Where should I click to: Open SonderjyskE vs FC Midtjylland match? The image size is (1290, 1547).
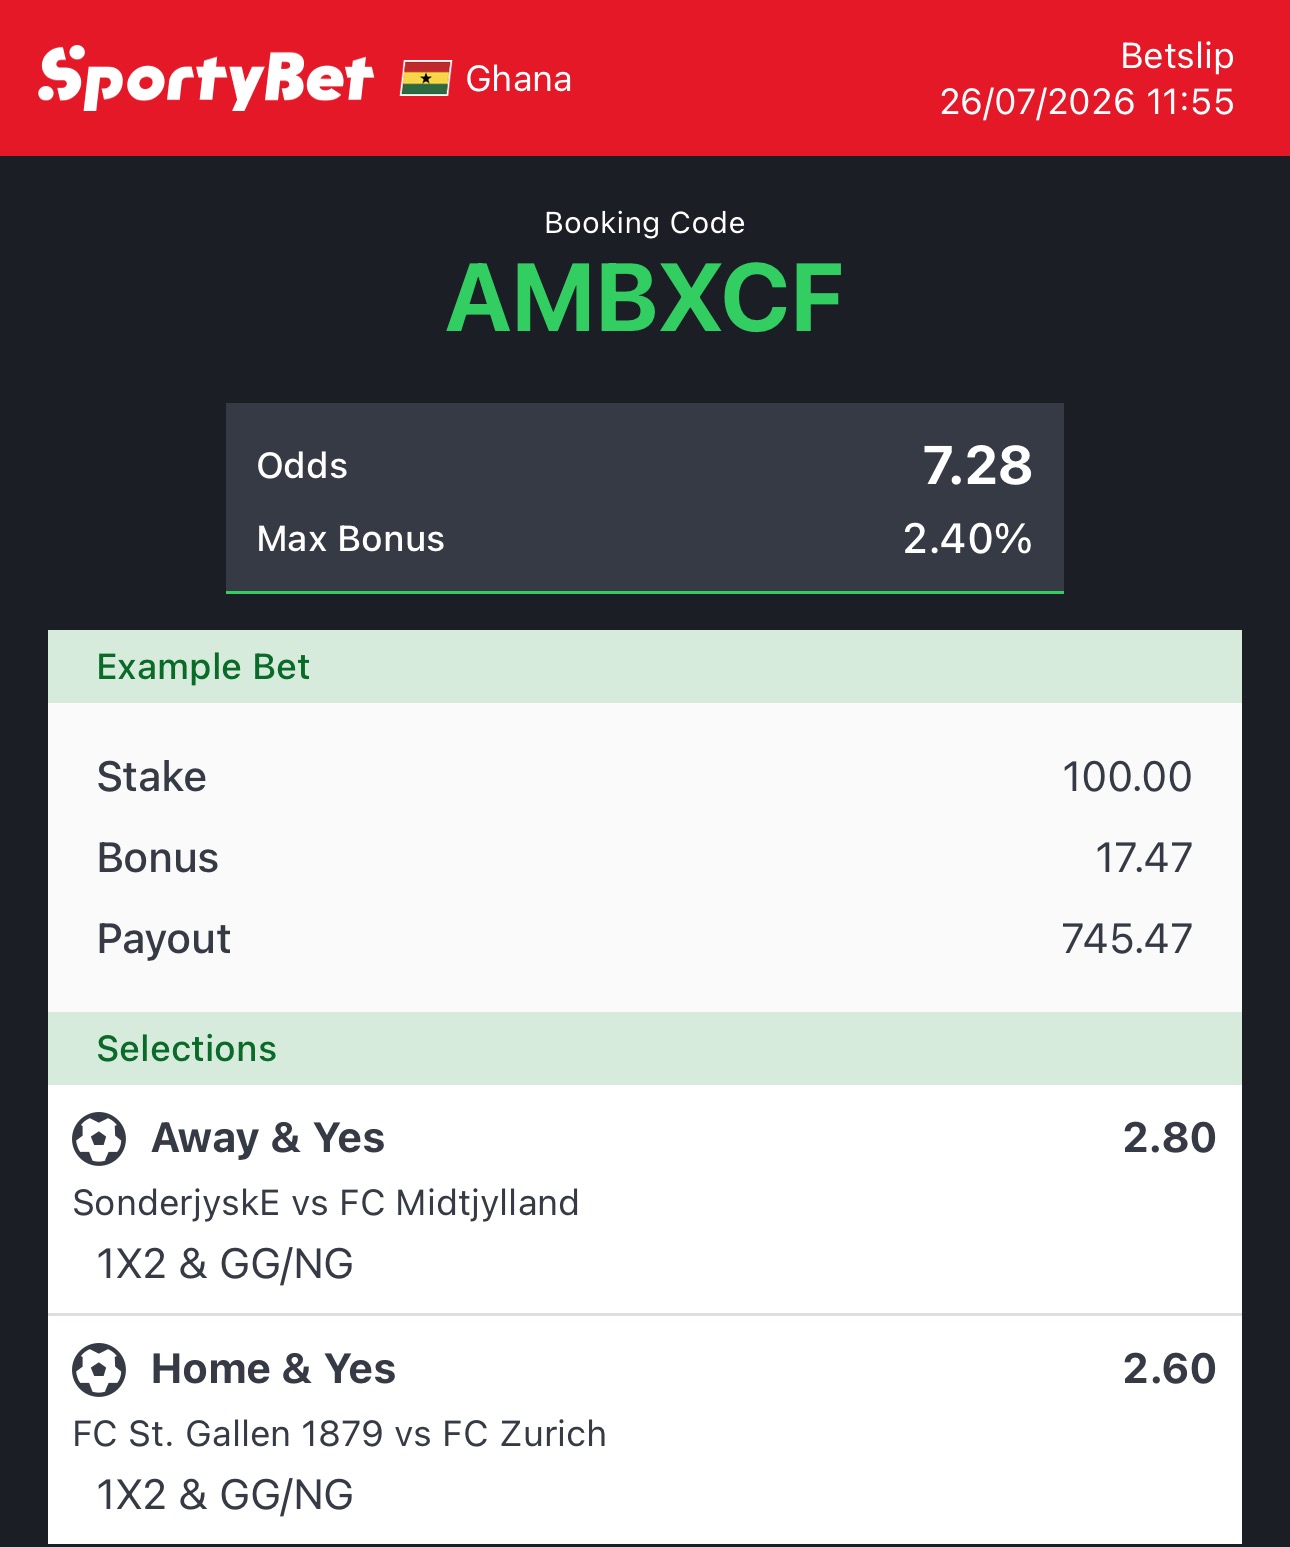[326, 1203]
